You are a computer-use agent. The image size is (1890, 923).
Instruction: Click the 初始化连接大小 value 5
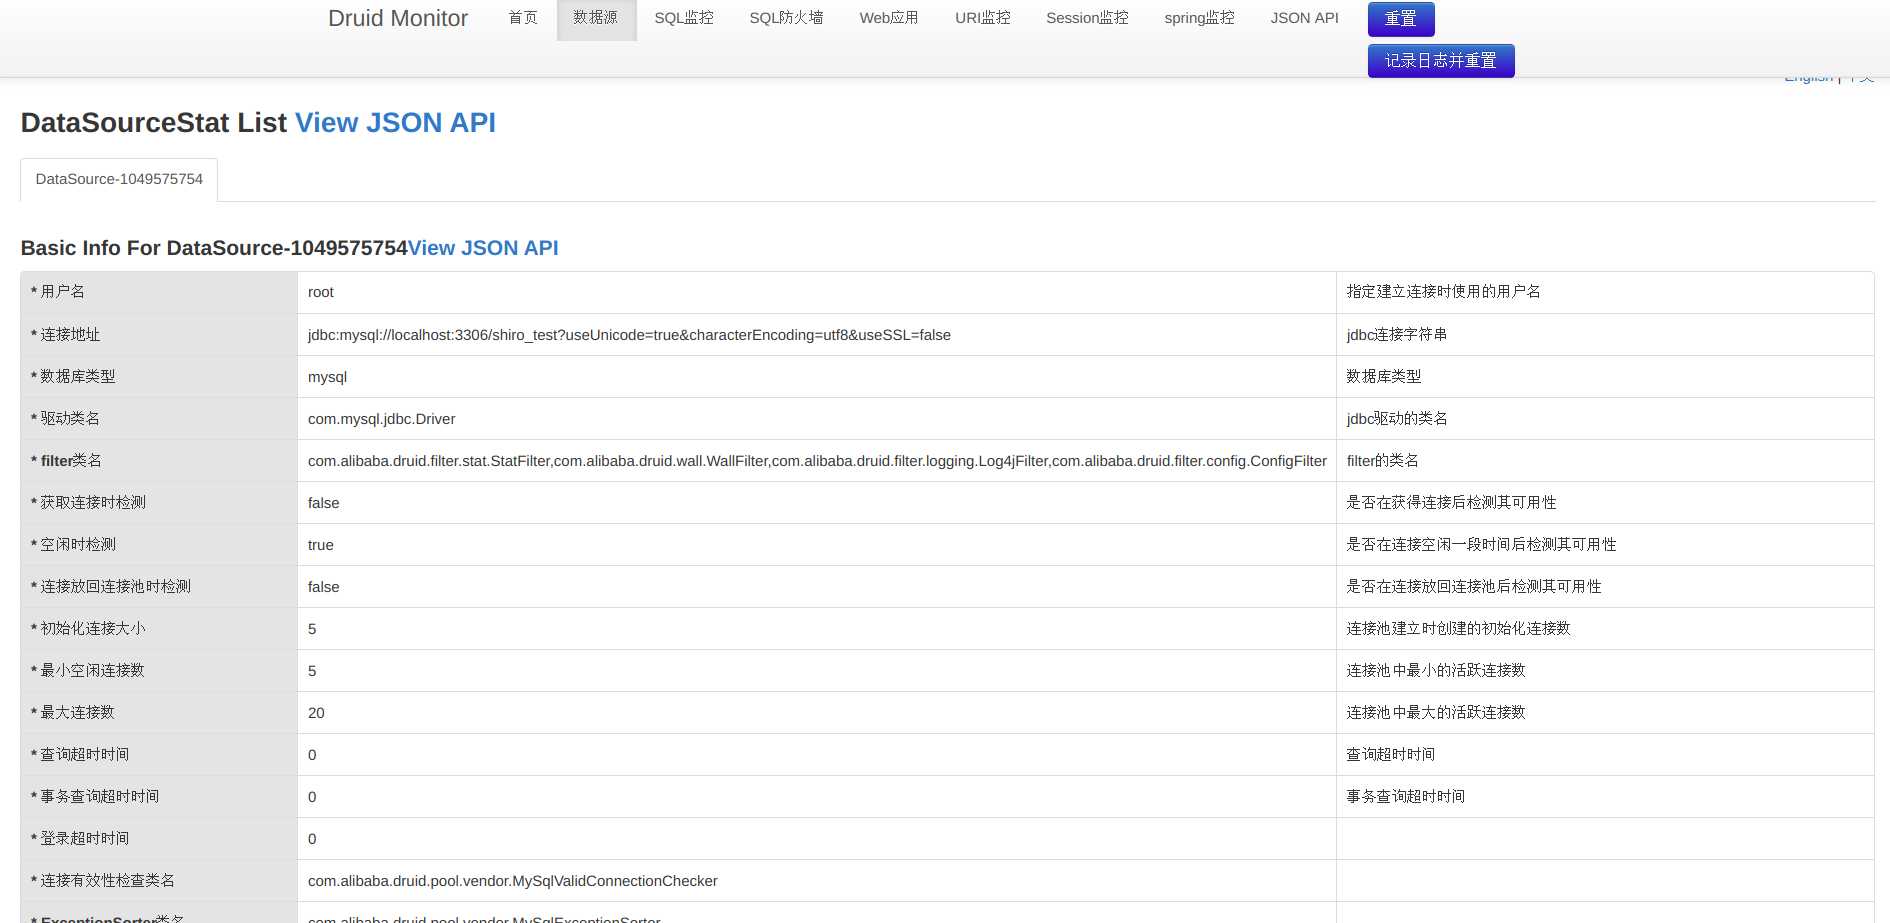[x=312, y=629]
